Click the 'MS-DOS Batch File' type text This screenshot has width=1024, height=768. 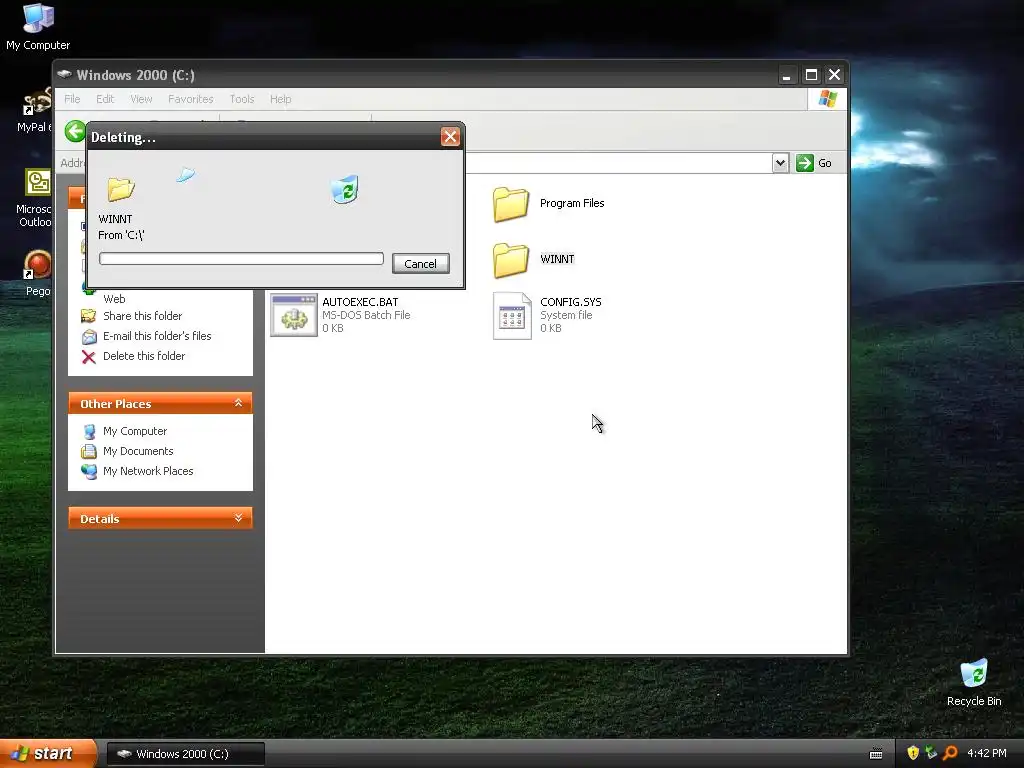point(366,315)
